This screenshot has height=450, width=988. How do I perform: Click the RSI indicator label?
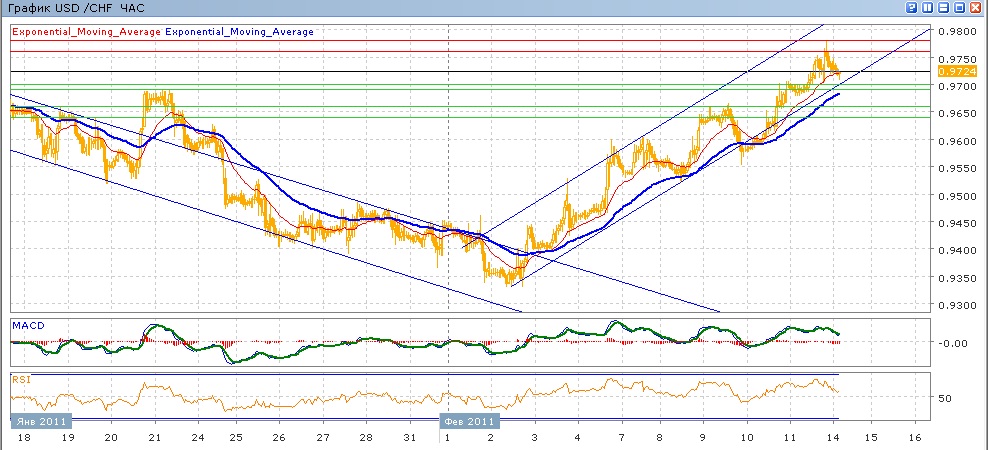pos(21,379)
